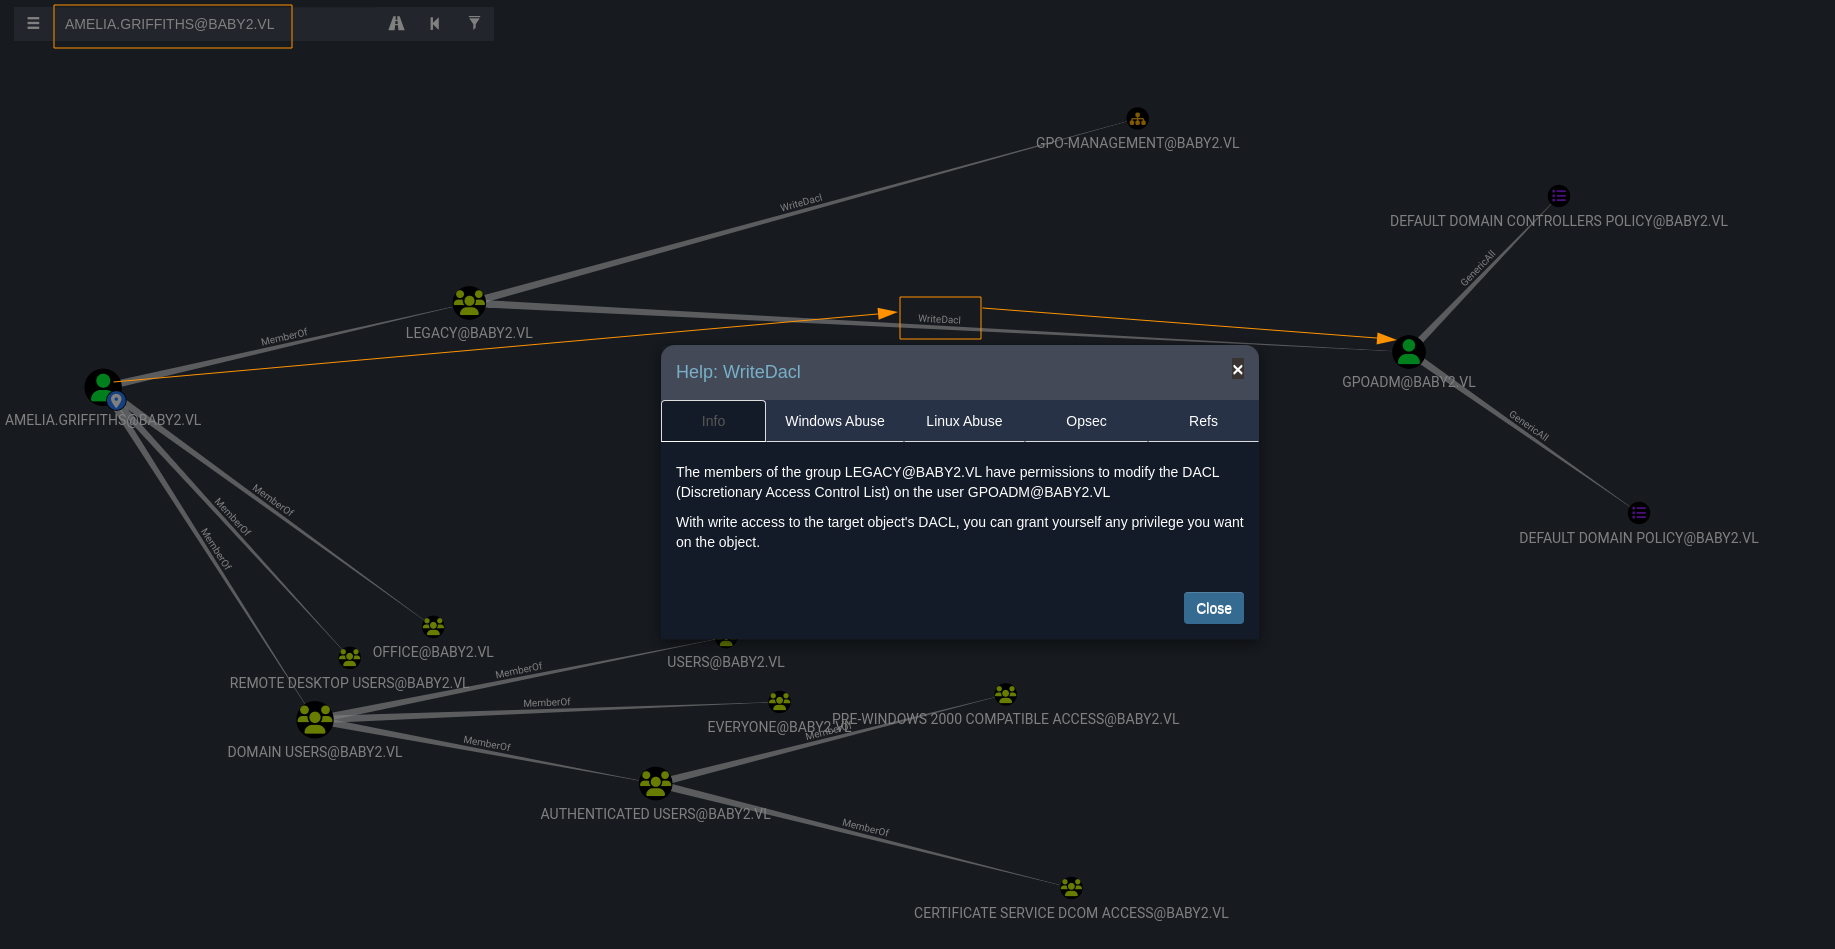Select the DOMAIN USERS group node
The image size is (1835, 949).
(315, 719)
